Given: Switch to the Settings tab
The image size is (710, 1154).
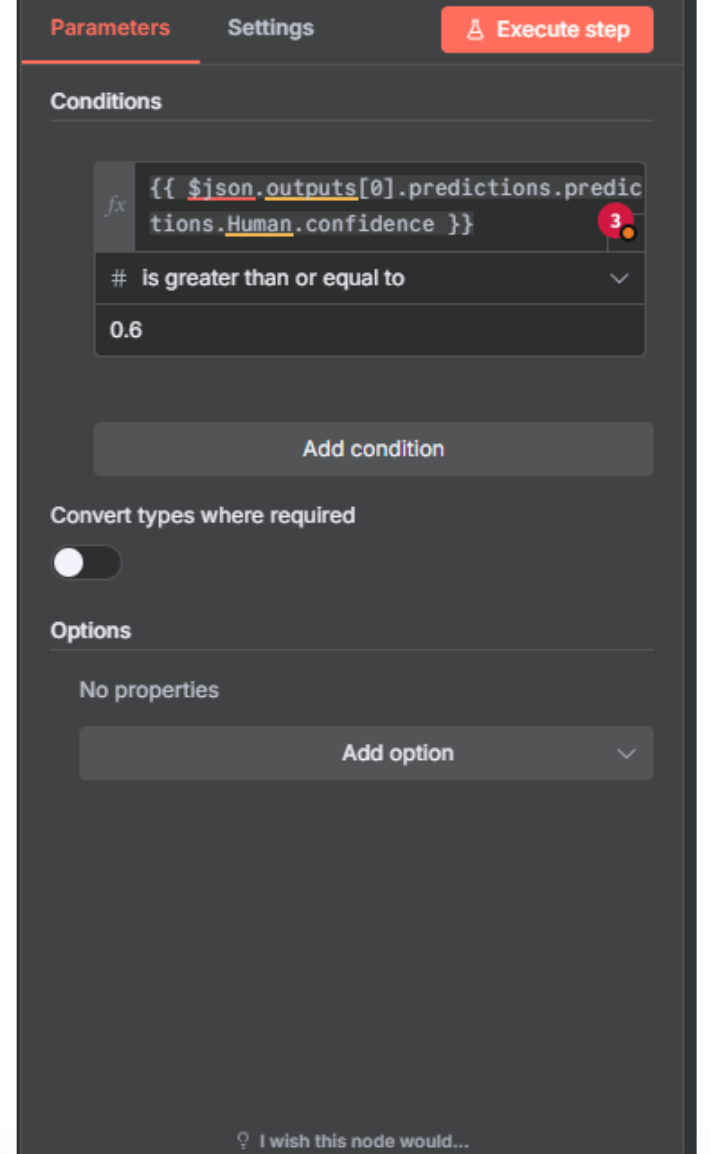Looking at the screenshot, I should click(270, 28).
